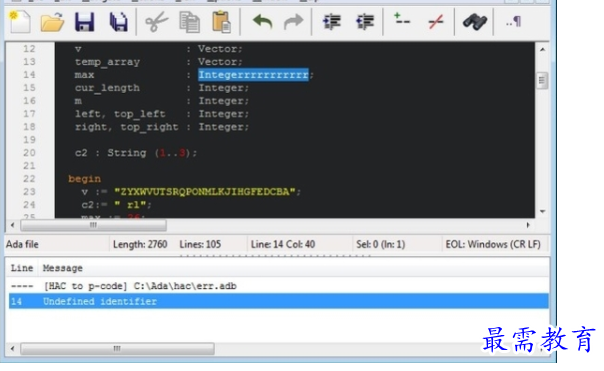
Task: Click Sel: 0 (ln: 1) status entry
Action: (381, 244)
